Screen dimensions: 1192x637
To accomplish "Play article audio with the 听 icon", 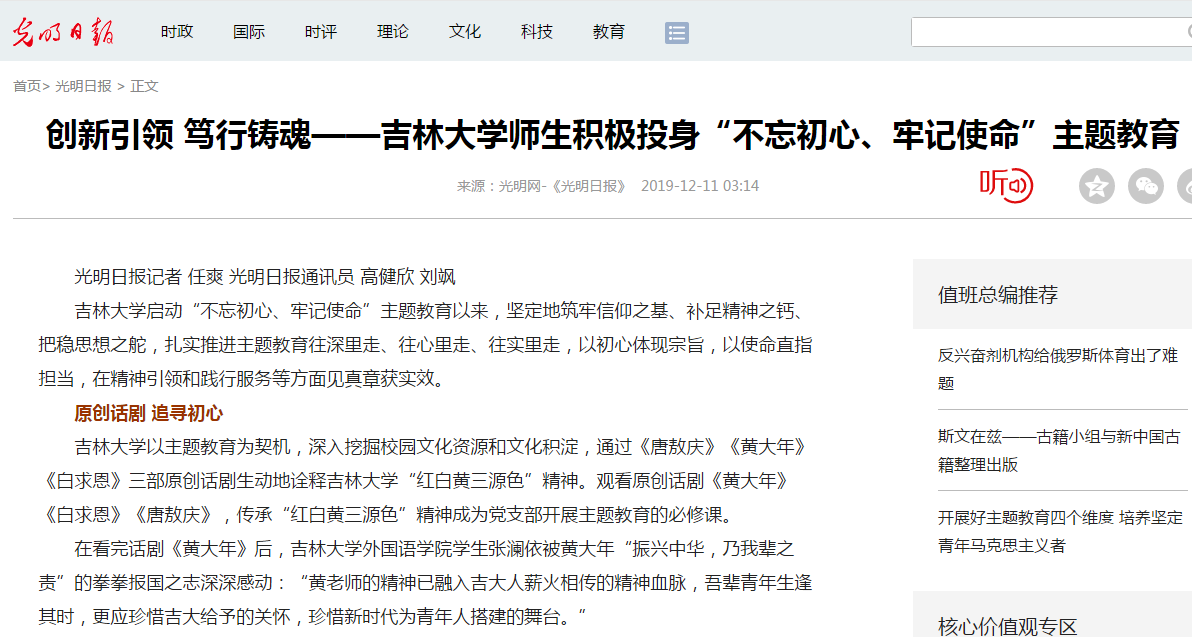I will (x=1005, y=185).
